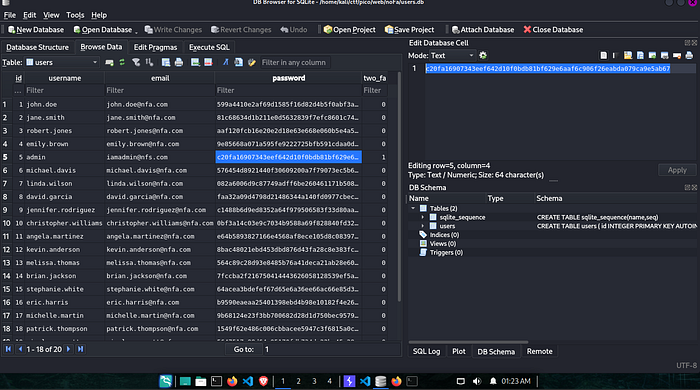700x390 pixels.
Task: Open the Help menu
Action: [x=99, y=15]
